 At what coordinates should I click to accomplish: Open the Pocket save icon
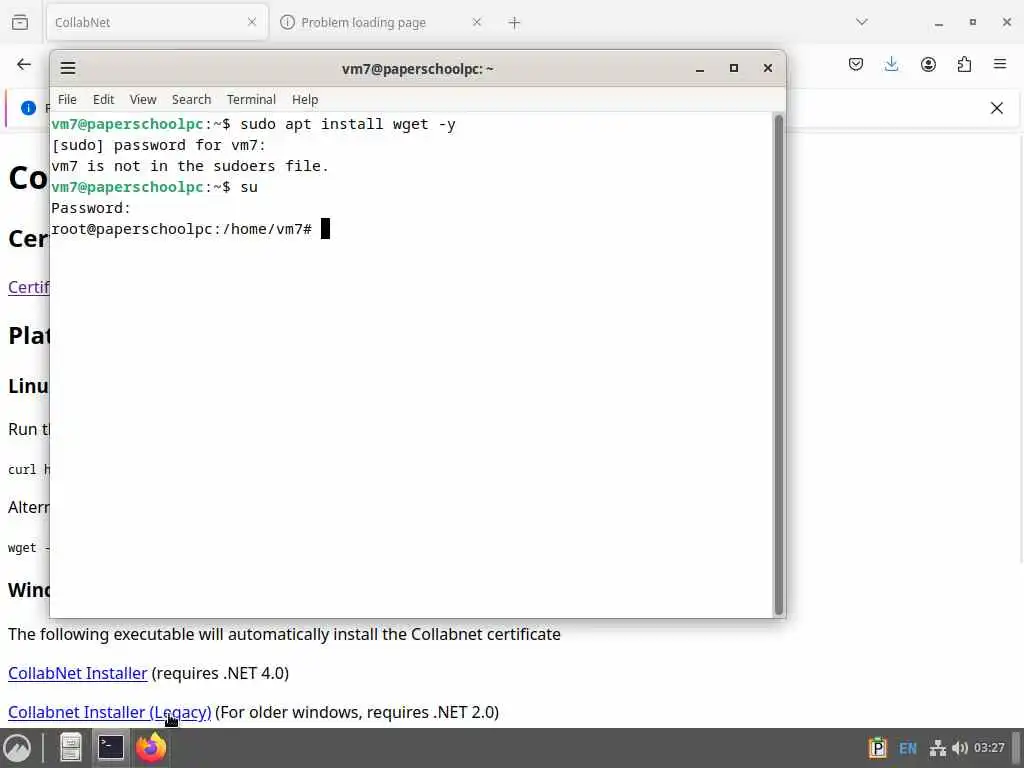(856, 64)
